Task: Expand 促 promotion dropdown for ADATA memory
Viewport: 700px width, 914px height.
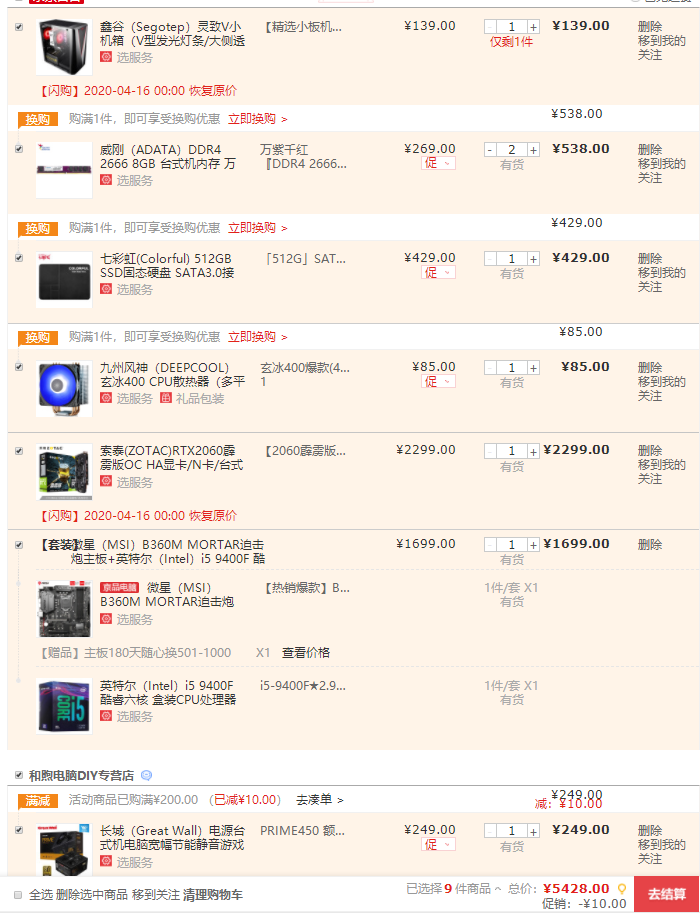Action: 438,163
